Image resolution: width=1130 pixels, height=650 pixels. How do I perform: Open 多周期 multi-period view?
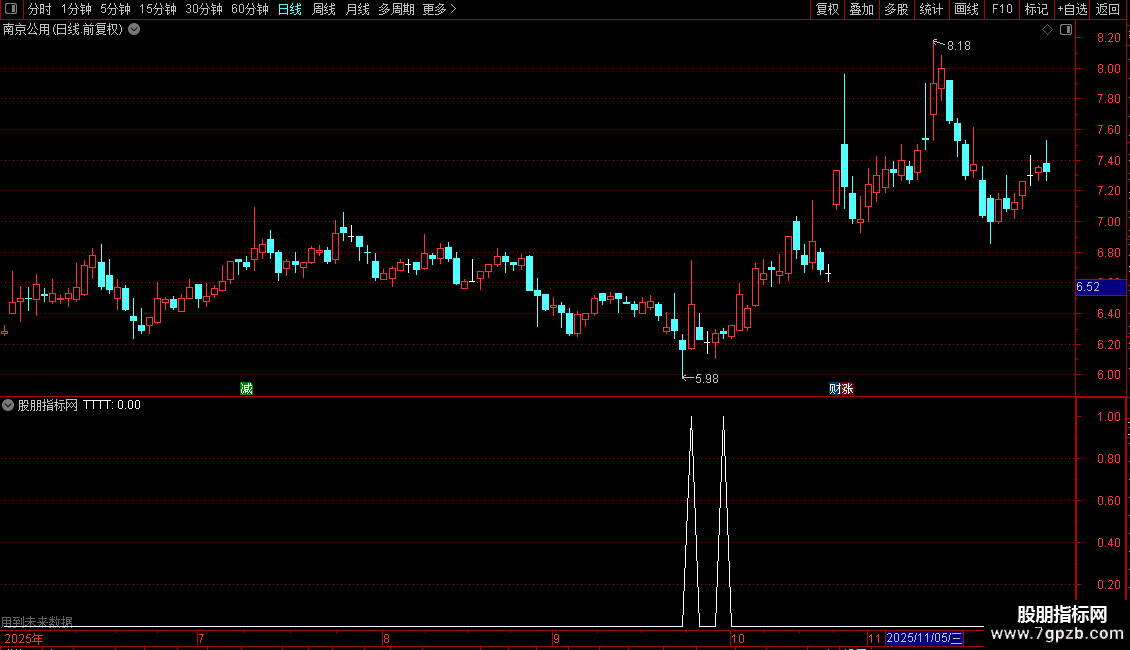point(396,9)
